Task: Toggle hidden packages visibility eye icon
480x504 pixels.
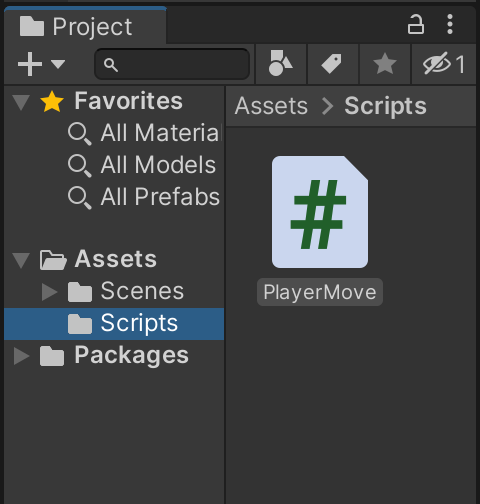Action: coord(444,64)
